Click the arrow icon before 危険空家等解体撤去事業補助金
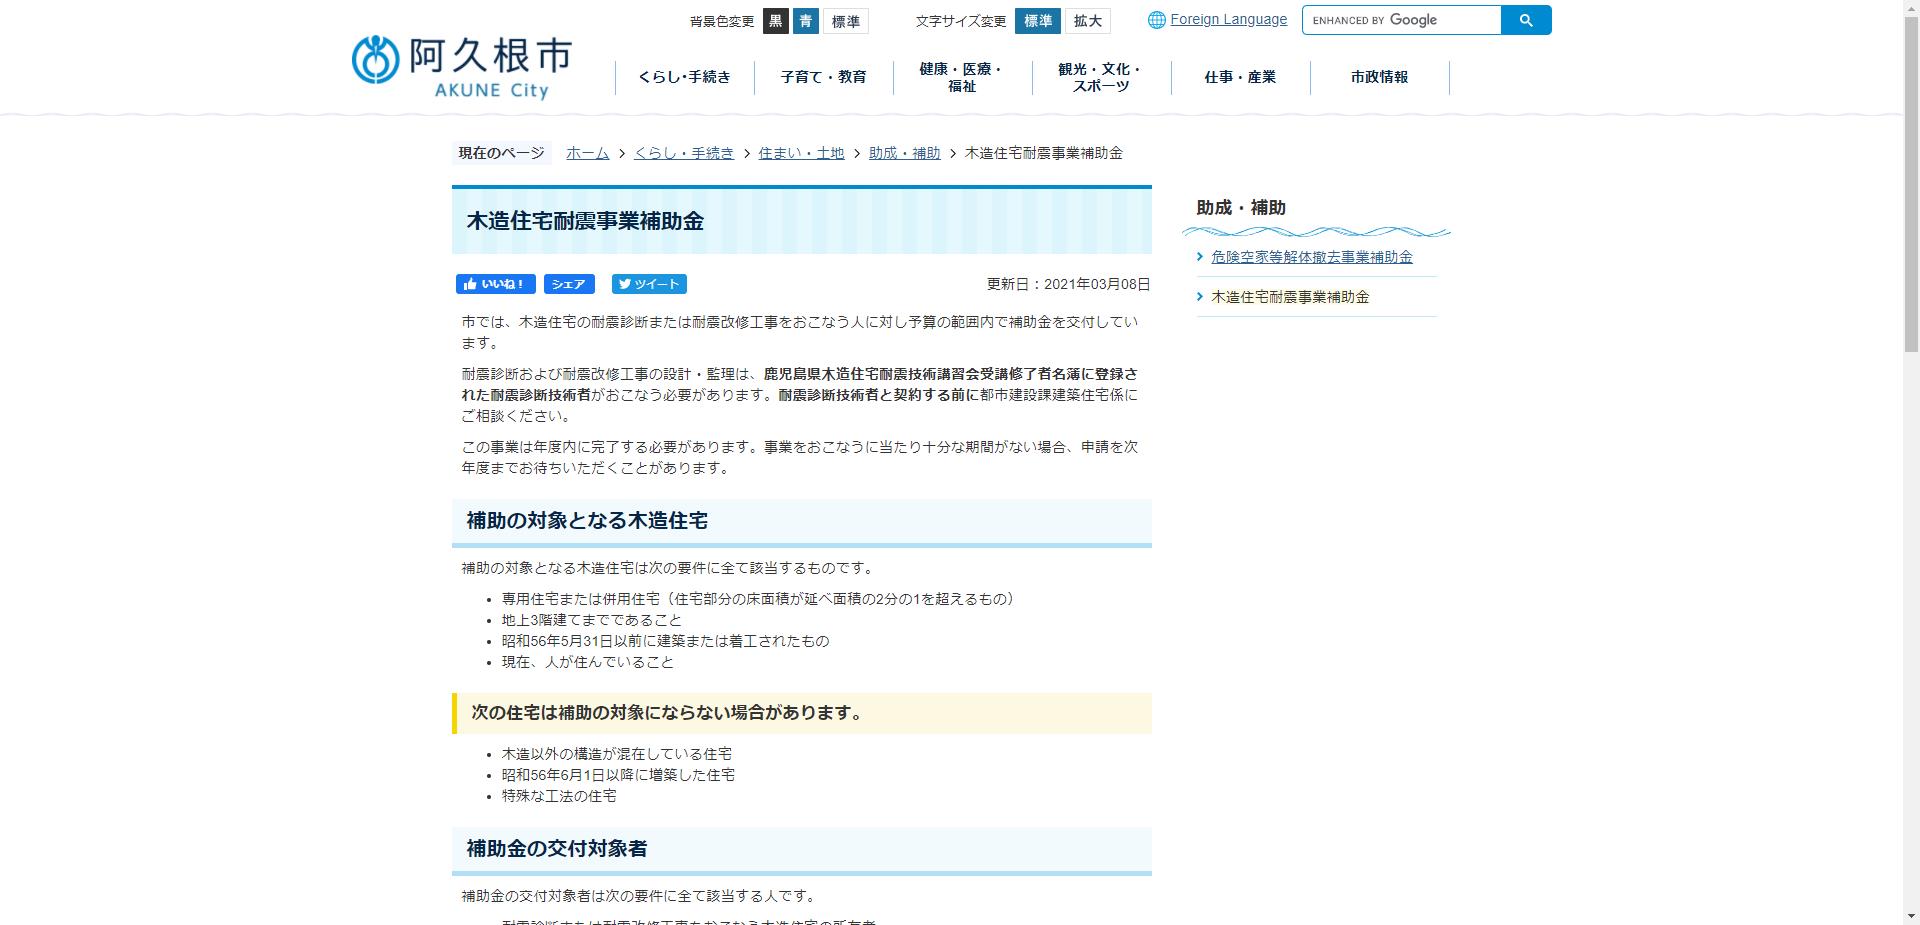The width and height of the screenshot is (1920, 925). pyautogui.click(x=1200, y=256)
